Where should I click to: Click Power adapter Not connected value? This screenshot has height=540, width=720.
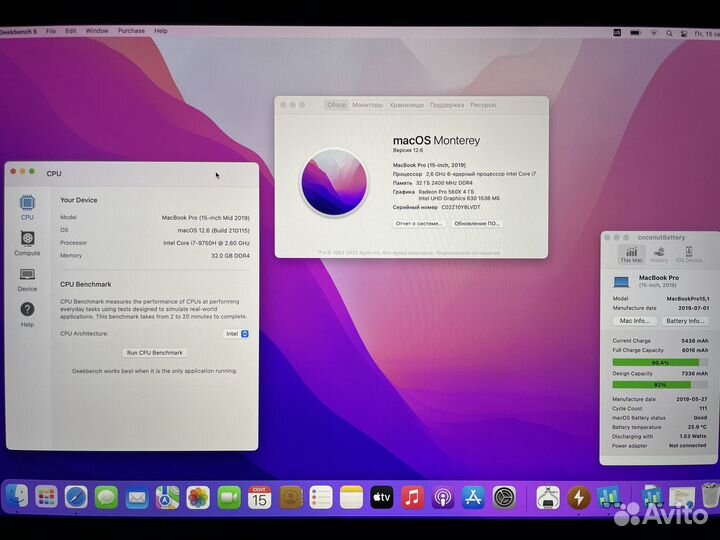pos(687,445)
